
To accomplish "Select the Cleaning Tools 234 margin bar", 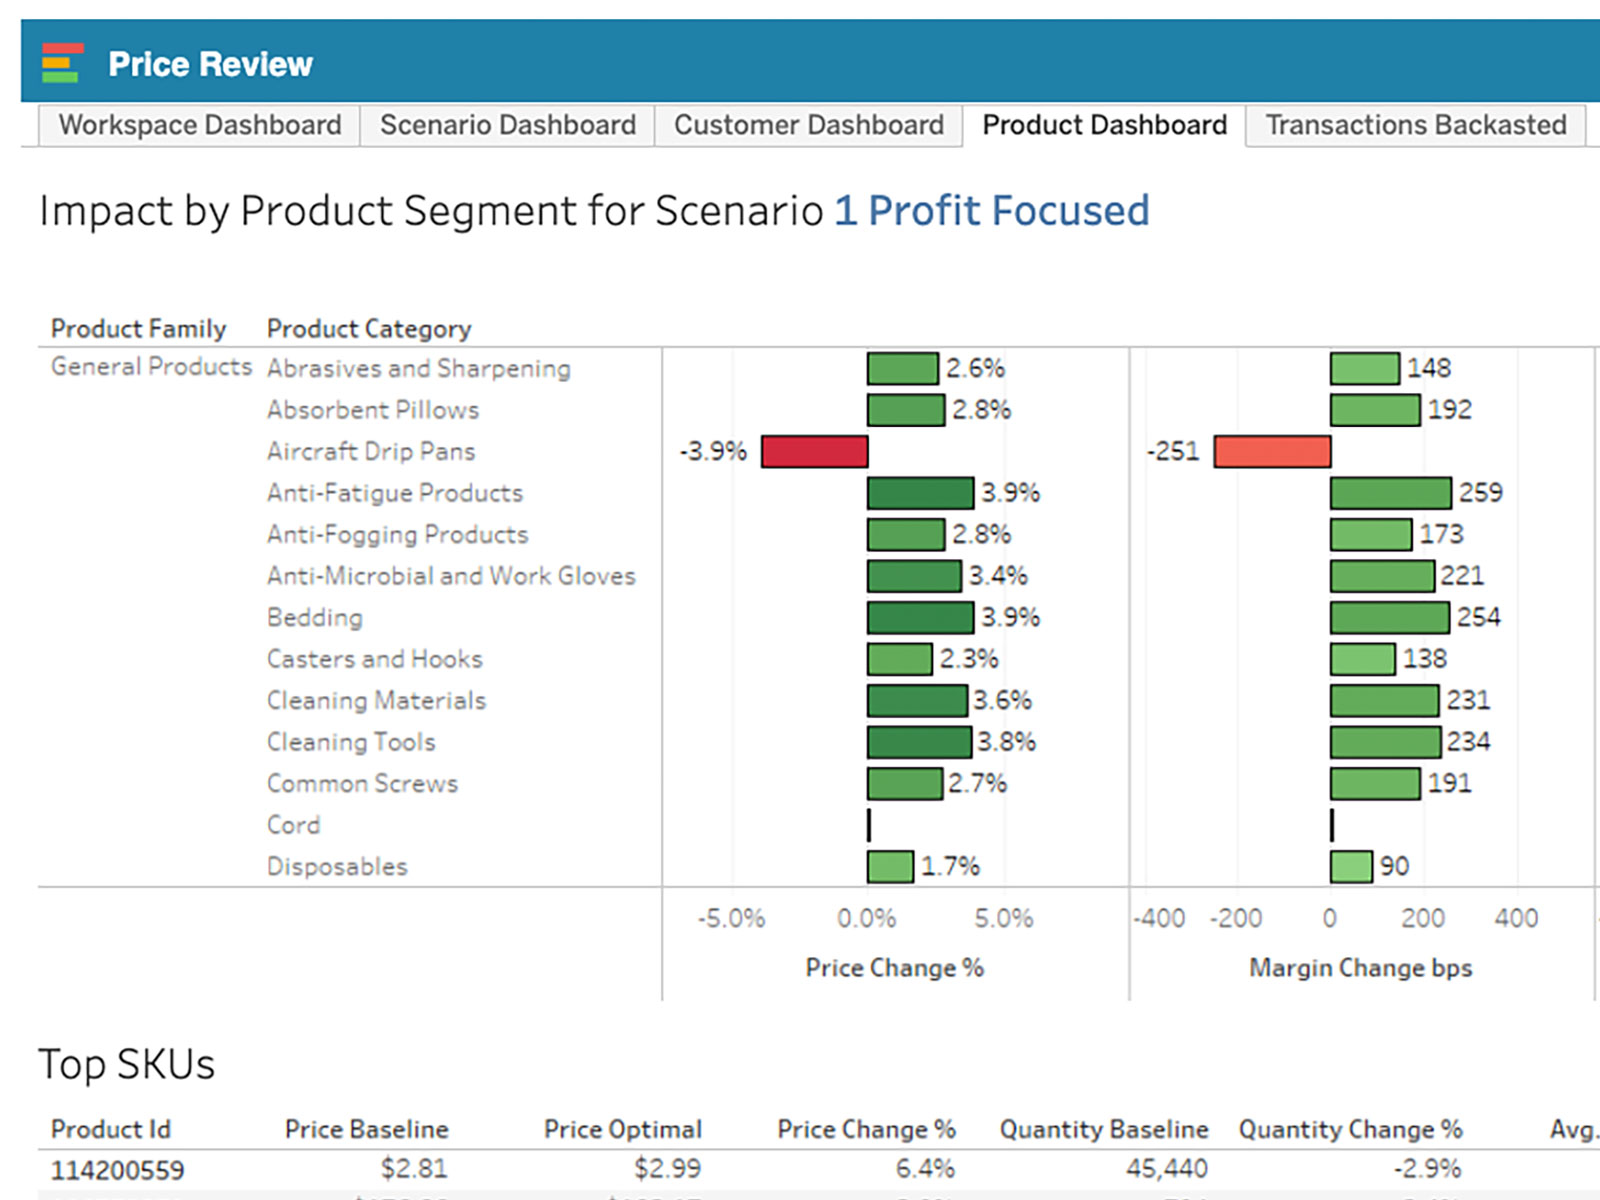I will coord(1385,742).
